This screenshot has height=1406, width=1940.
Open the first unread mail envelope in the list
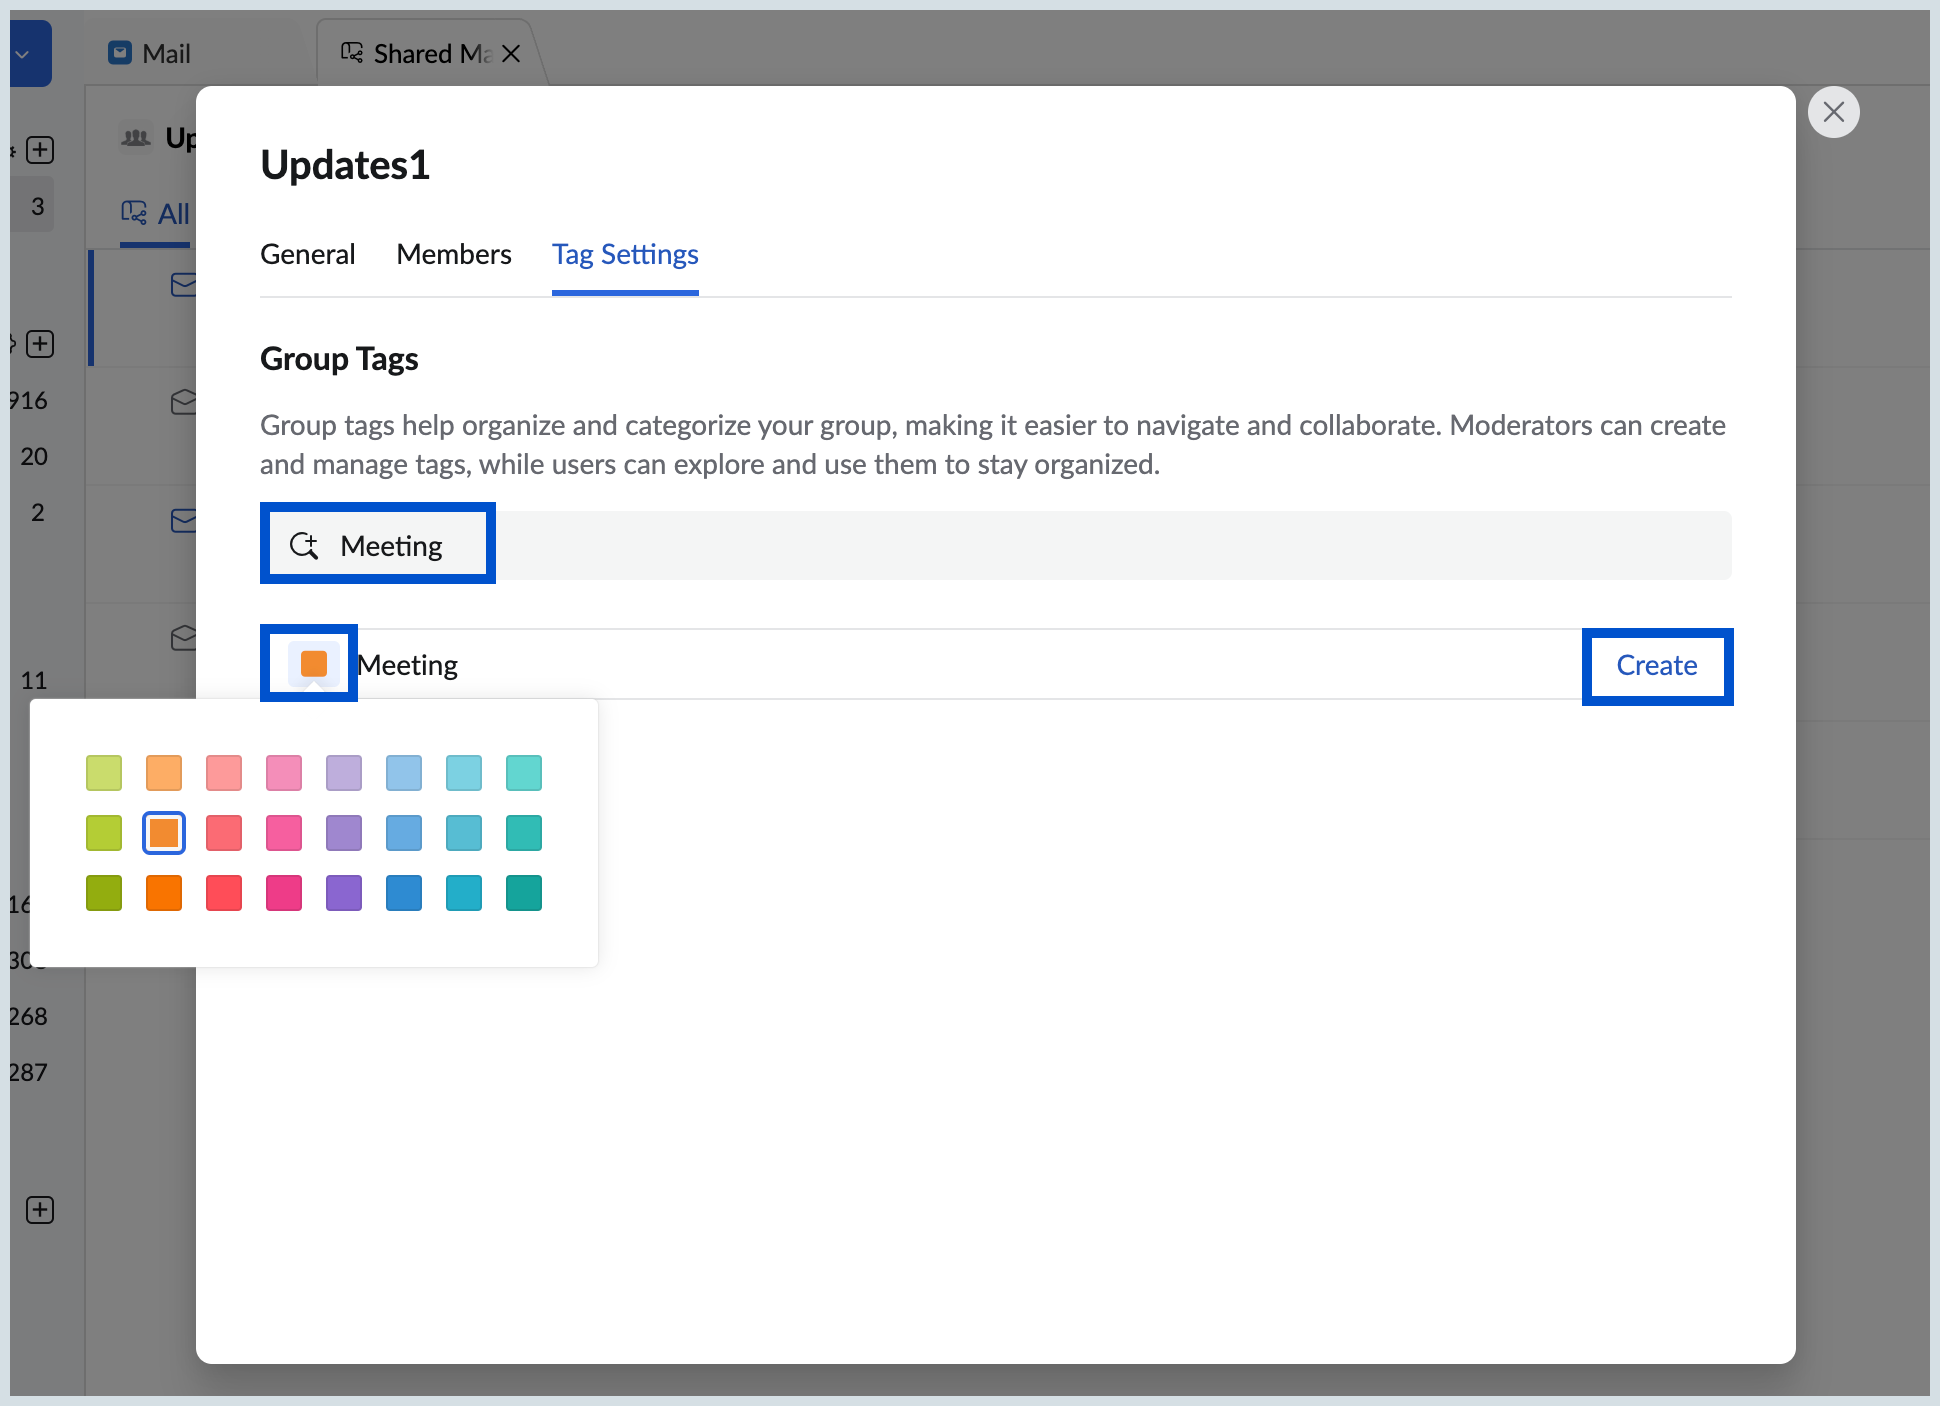pyautogui.click(x=184, y=285)
